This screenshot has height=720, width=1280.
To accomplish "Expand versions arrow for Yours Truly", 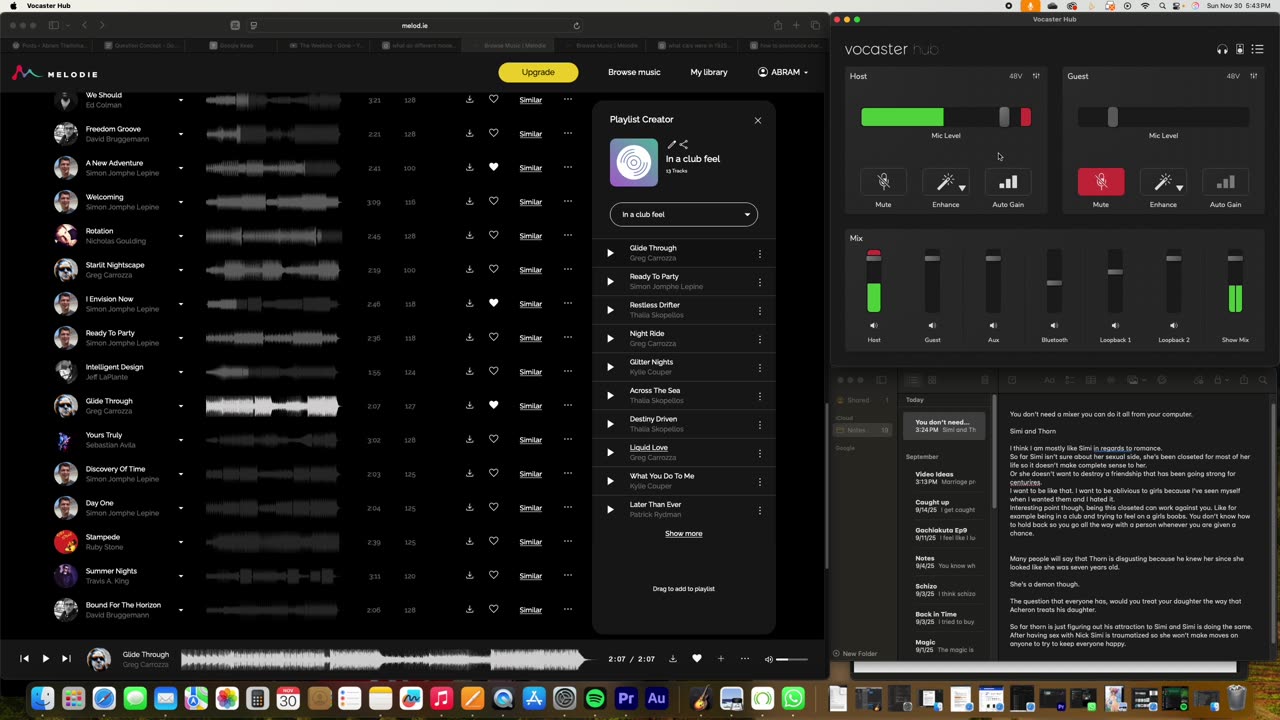I will tap(181, 440).
